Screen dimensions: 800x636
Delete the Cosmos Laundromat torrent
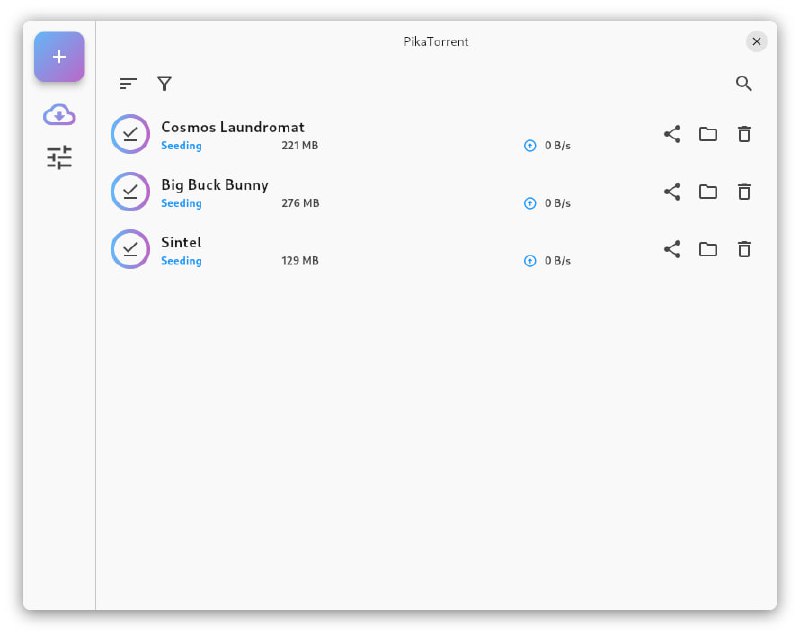tap(744, 134)
